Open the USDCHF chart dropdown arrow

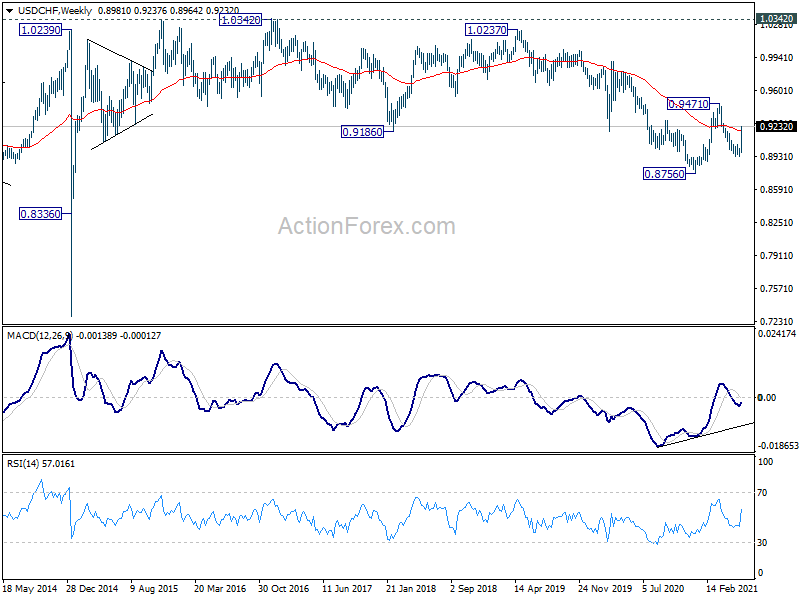click(10, 11)
